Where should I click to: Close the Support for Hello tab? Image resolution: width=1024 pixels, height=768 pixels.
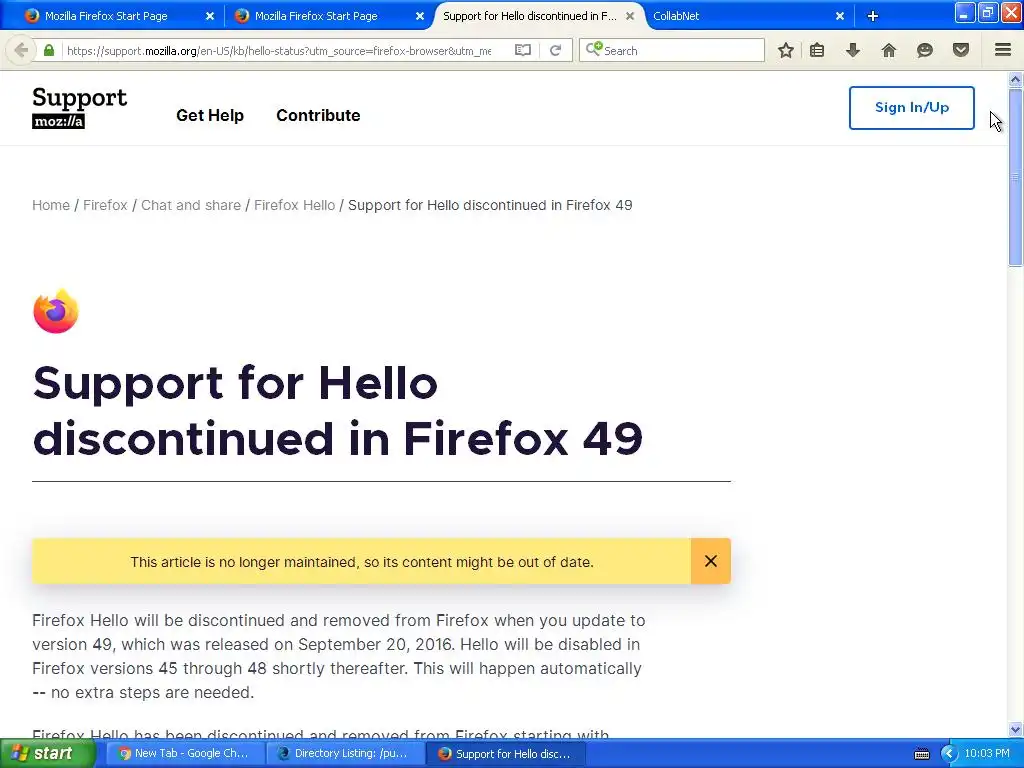tap(630, 16)
